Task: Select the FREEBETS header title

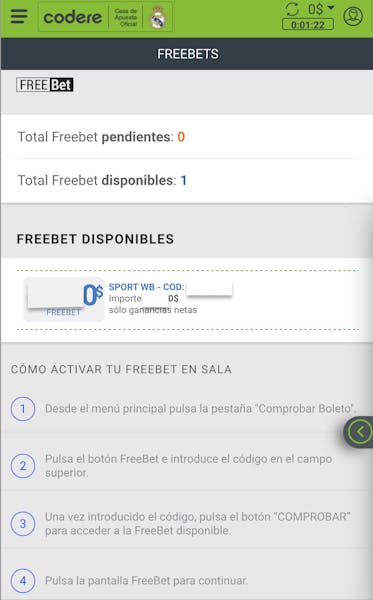Action: (x=188, y=54)
